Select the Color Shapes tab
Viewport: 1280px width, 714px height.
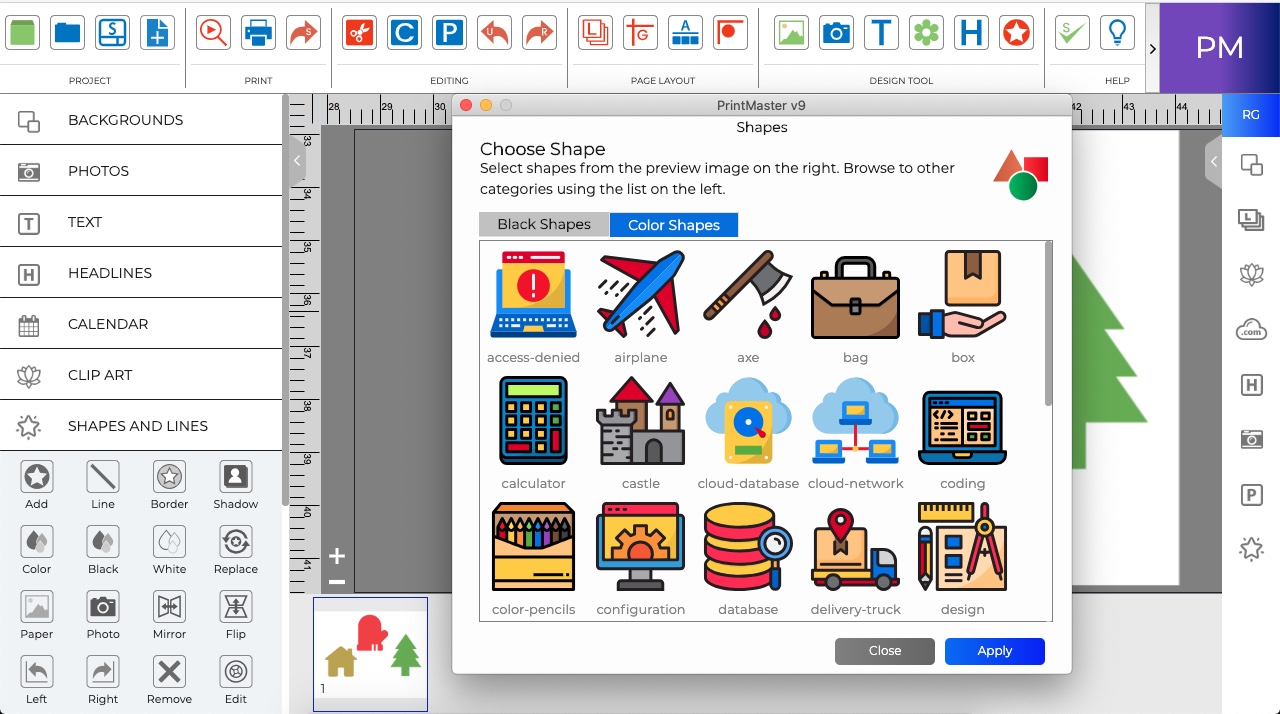click(x=674, y=224)
